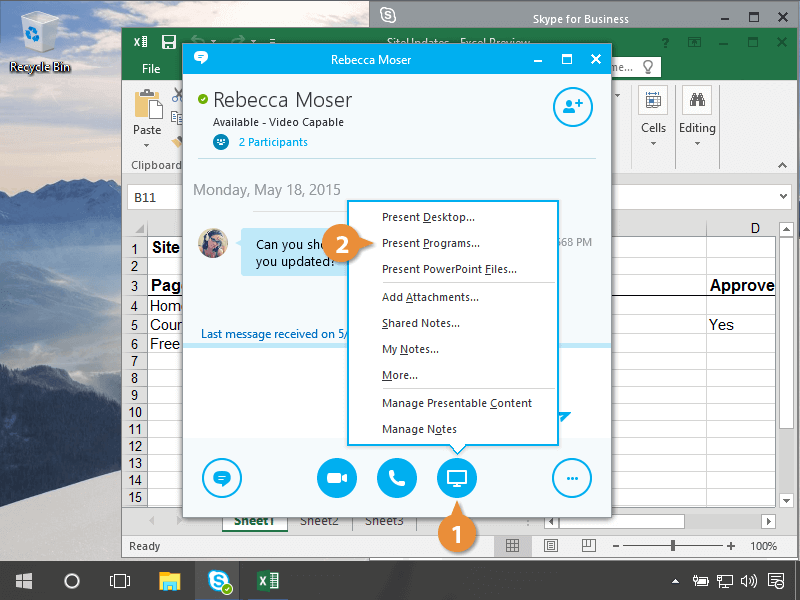Start an audio call with phone button
Image resolution: width=800 pixels, height=600 pixels.
pos(397,478)
